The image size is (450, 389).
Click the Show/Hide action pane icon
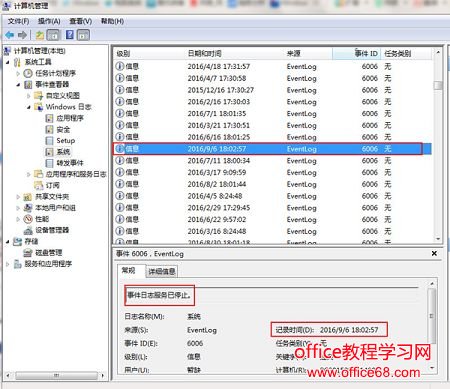[x=83, y=35]
